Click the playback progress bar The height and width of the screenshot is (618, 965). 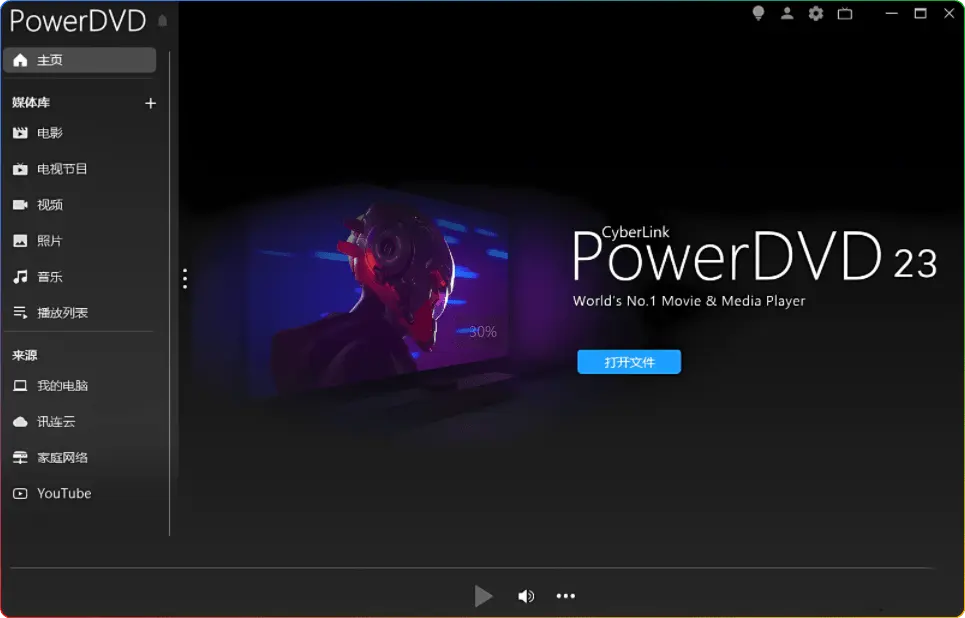(x=473, y=568)
